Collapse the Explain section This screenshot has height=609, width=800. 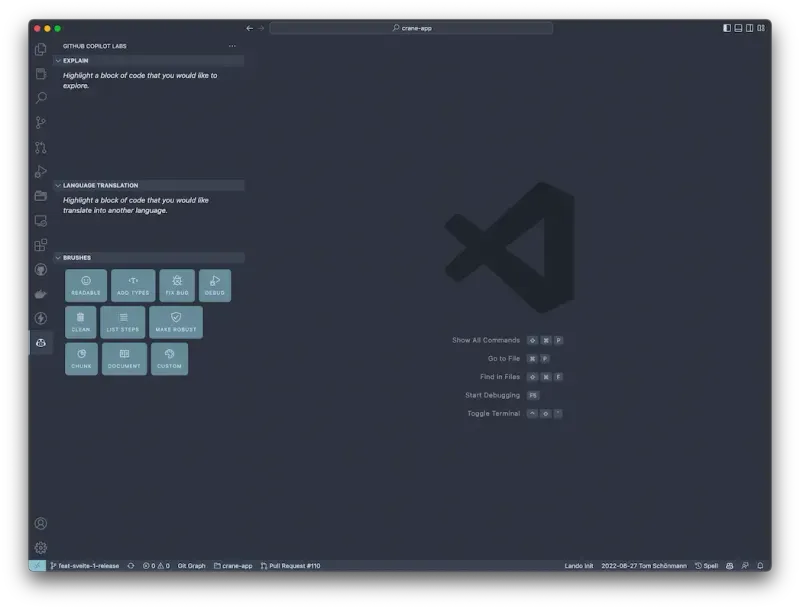(148, 61)
